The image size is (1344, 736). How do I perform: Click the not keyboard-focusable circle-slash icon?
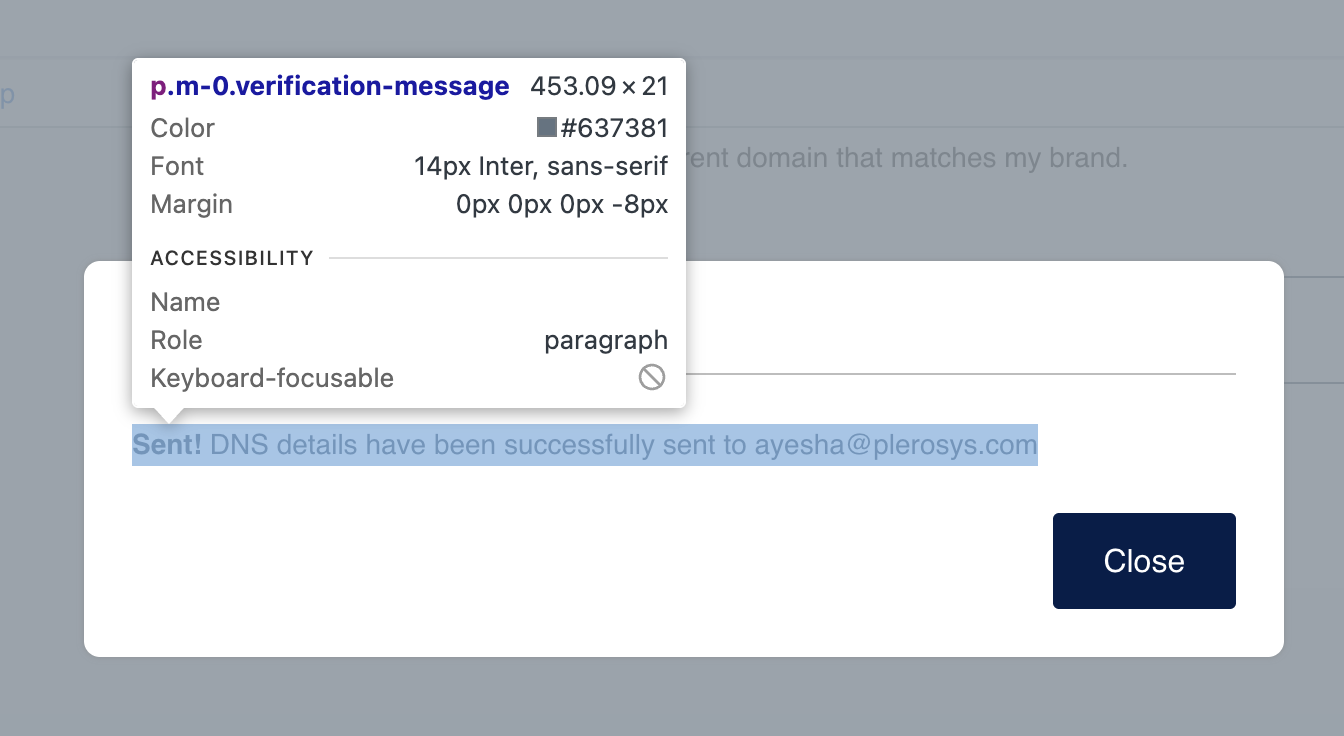[652, 377]
